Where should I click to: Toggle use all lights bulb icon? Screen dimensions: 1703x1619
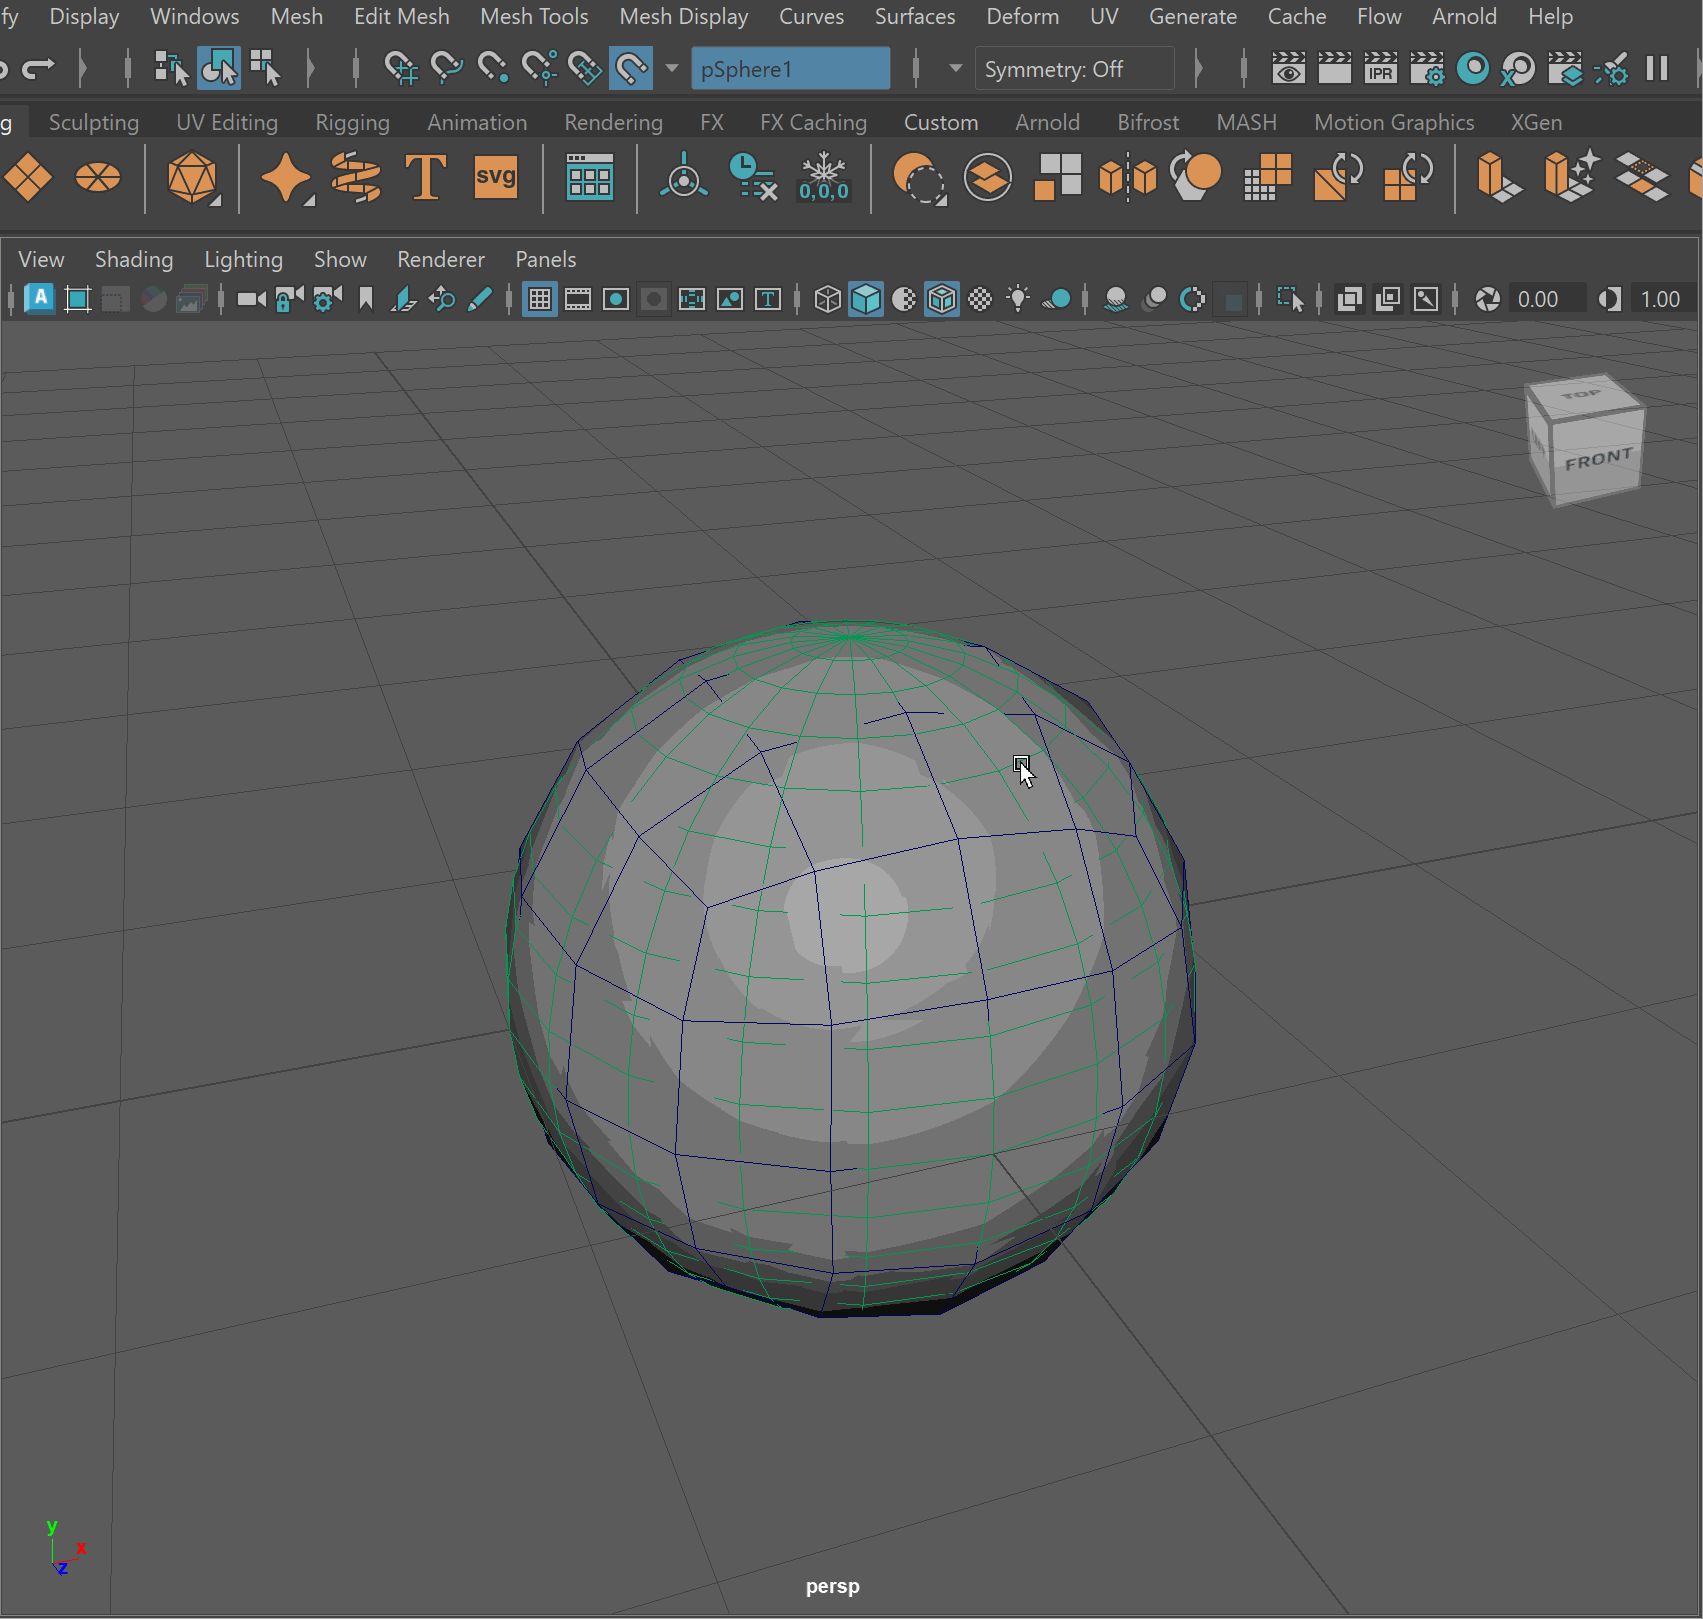[x=1018, y=299]
